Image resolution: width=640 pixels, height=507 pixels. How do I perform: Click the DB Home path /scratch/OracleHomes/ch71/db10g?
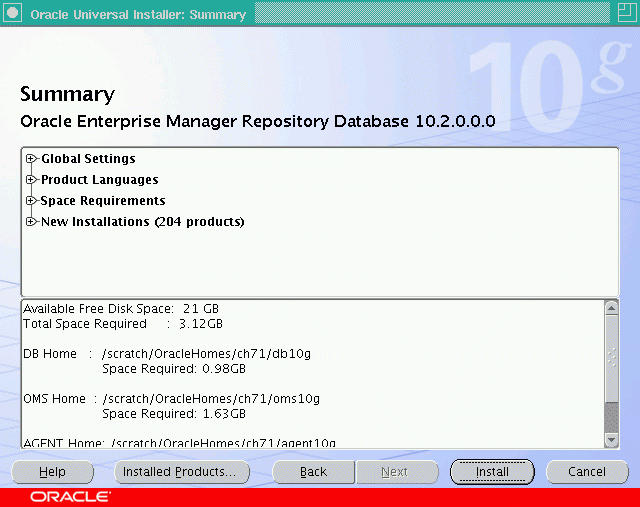(x=207, y=354)
